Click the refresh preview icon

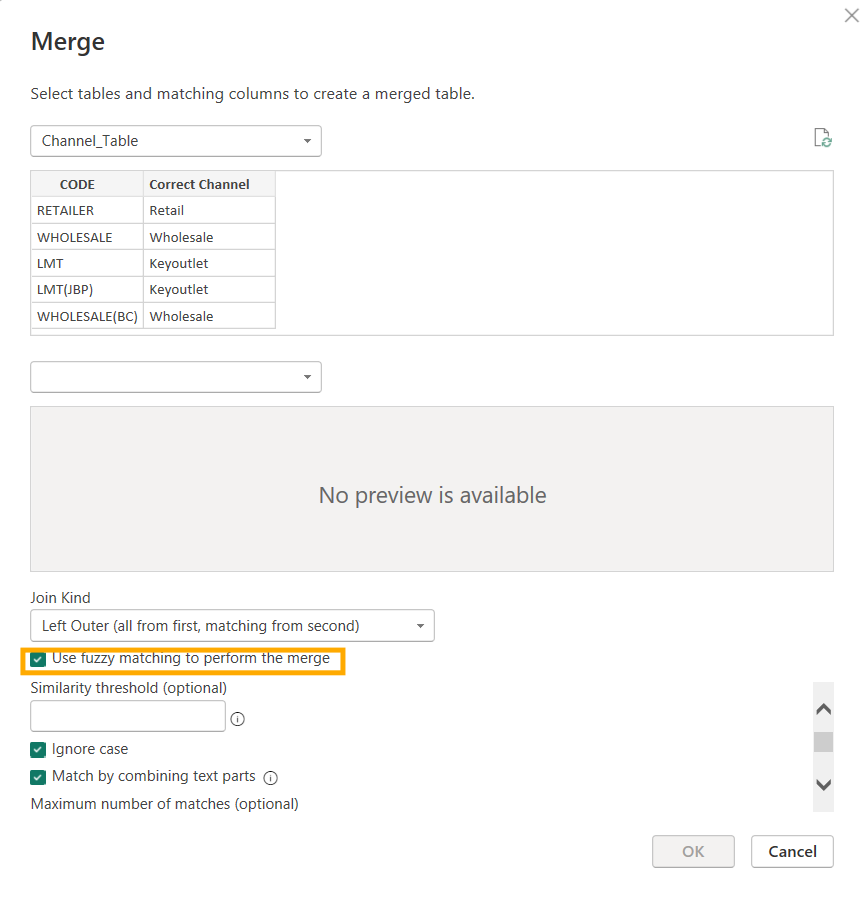coord(822,138)
